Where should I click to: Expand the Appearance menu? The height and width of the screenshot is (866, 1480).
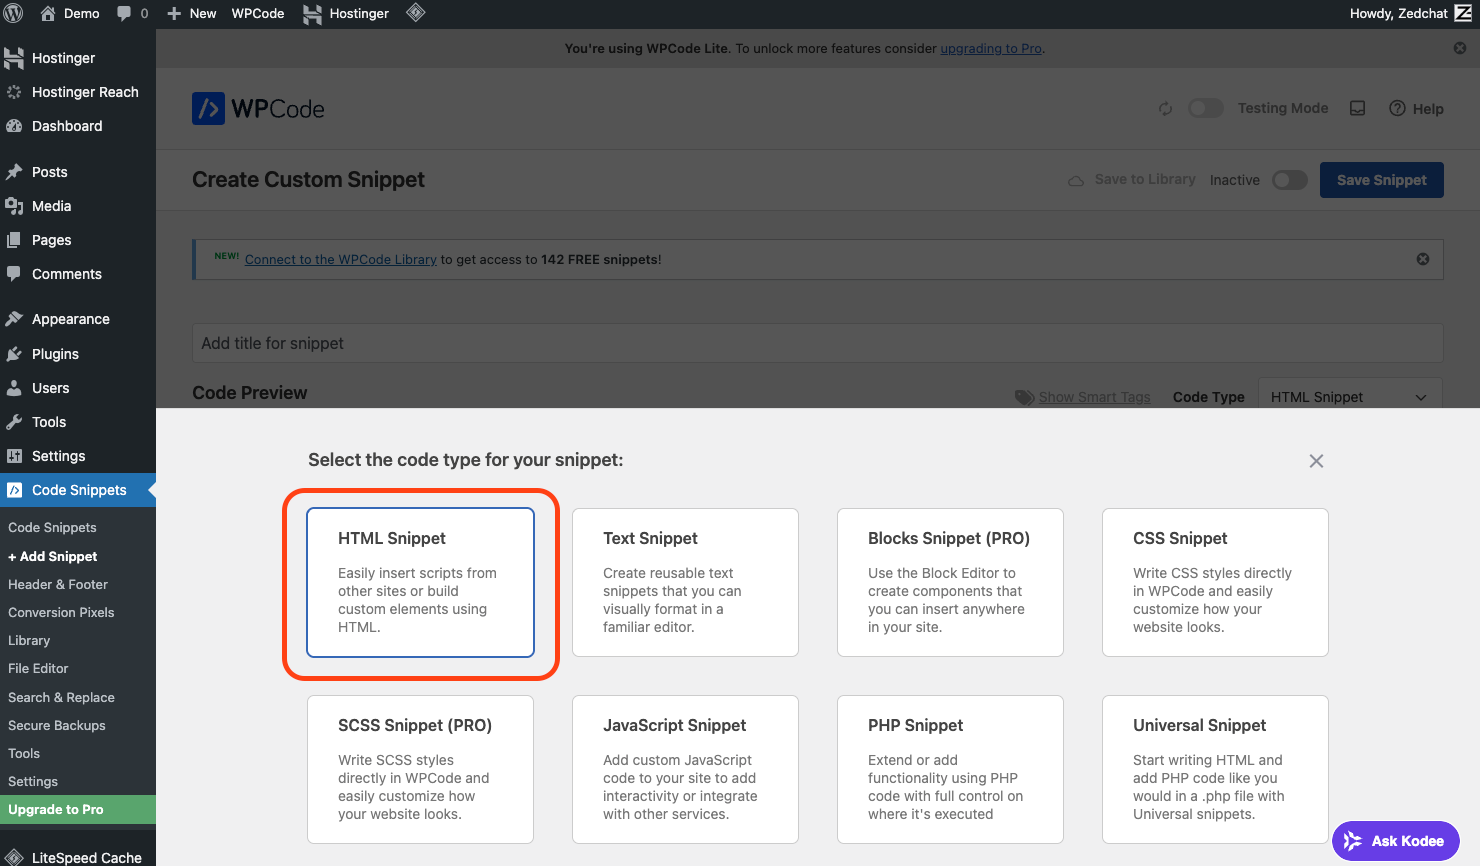coord(72,318)
